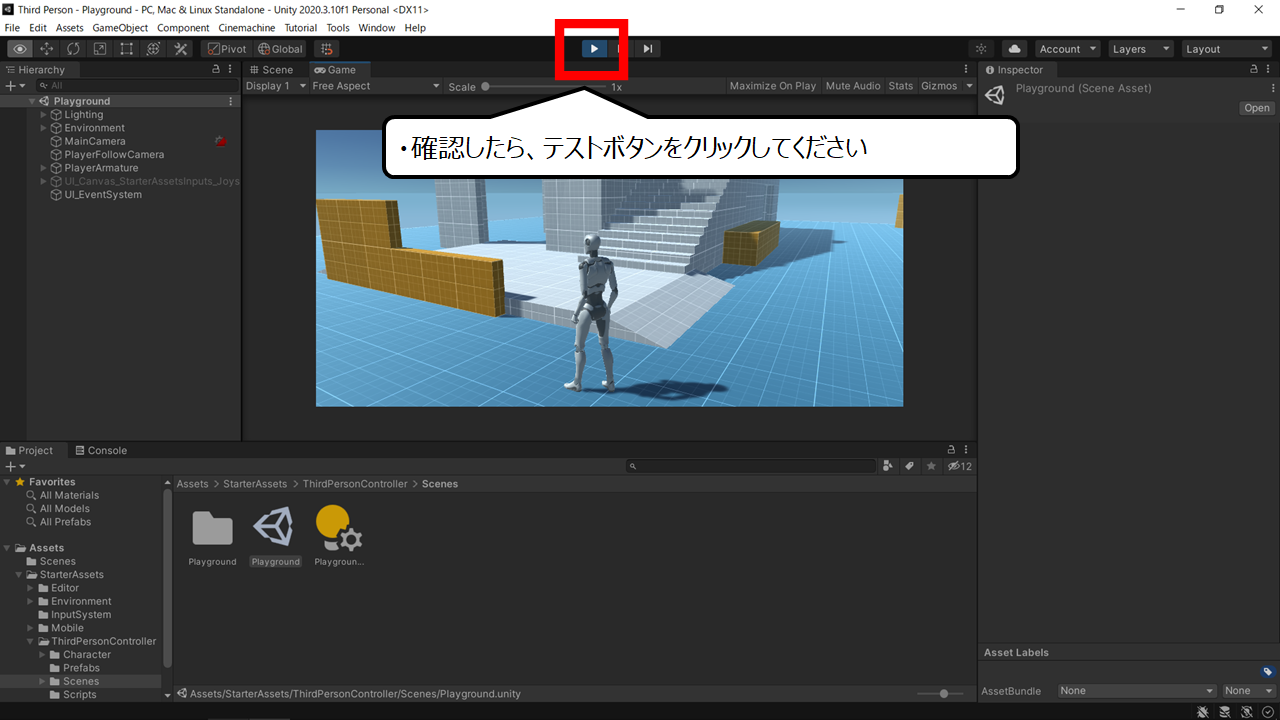Open the Game view three-dot menu
The width and height of the screenshot is (1280, 720).
[x=966, y=70]
